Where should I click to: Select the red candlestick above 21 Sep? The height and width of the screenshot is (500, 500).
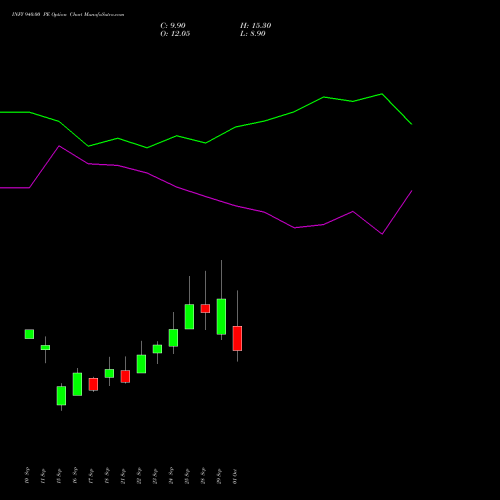[x=125, y=376]
